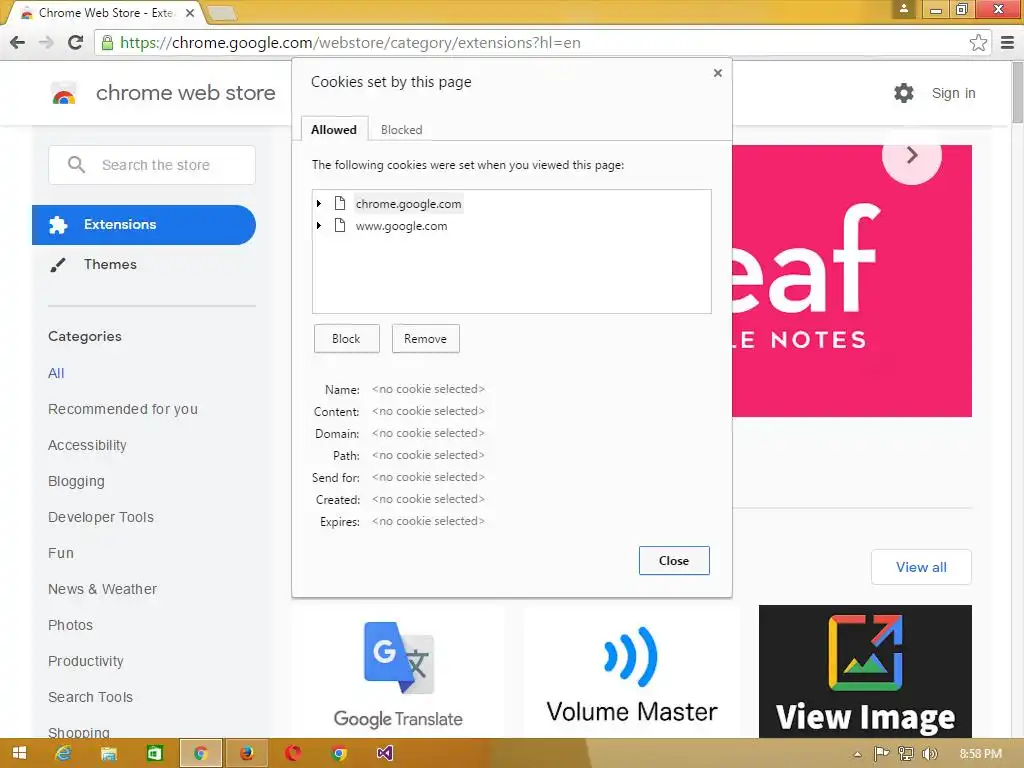
Task: Open the View Image extension card
Action: [x=865, y=671]
